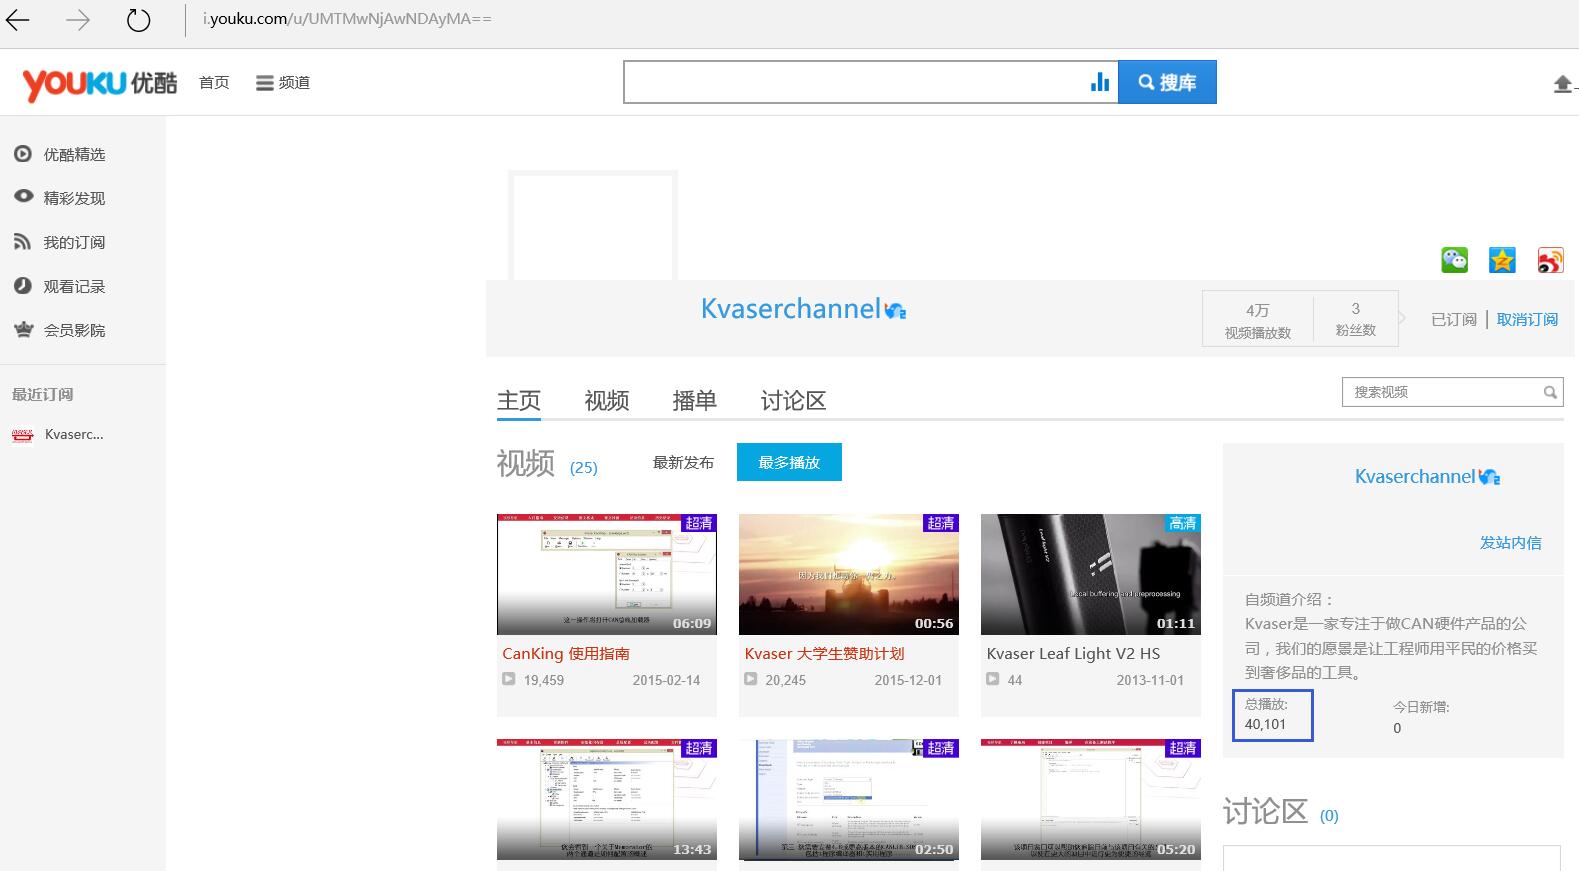The height and width of the screenshot is (871, 1579).
Task: Click the magnifier in 搜索视频 field
Action: (x=1550, y=392)
